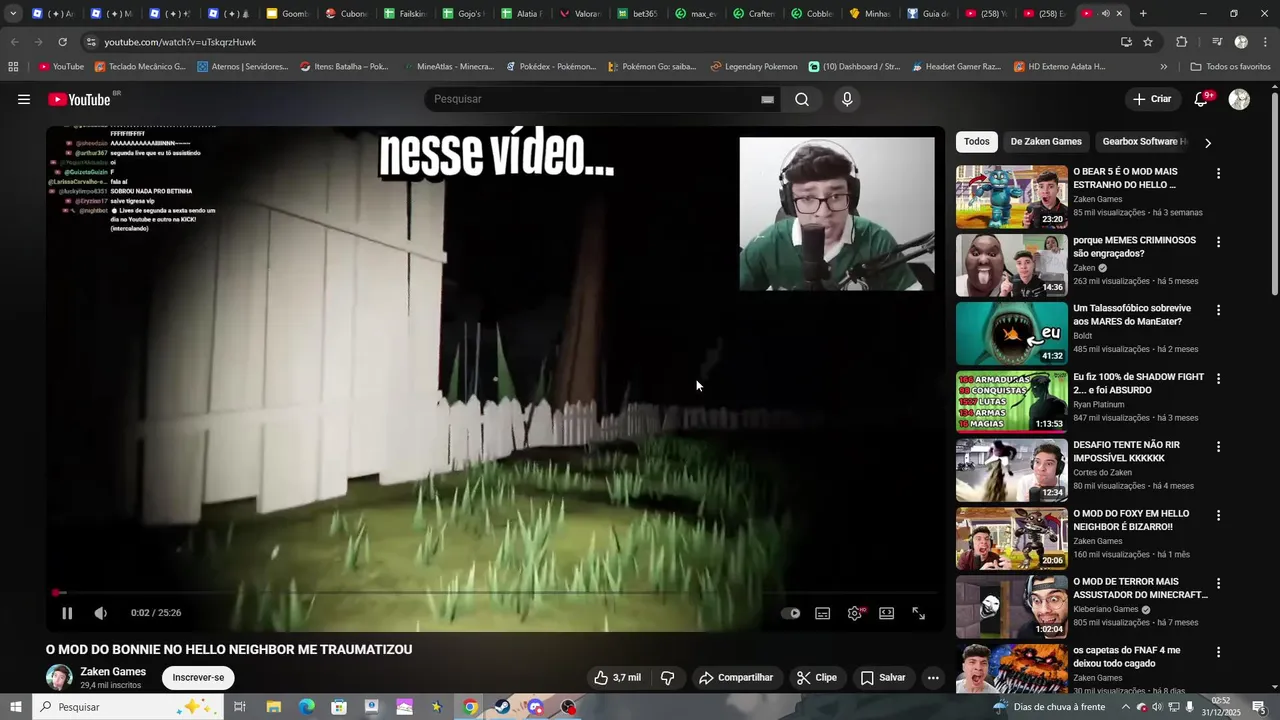1280x720 pixels.
Task: Show next filter chips with right arrow
Action: (x=1207, y=142)
